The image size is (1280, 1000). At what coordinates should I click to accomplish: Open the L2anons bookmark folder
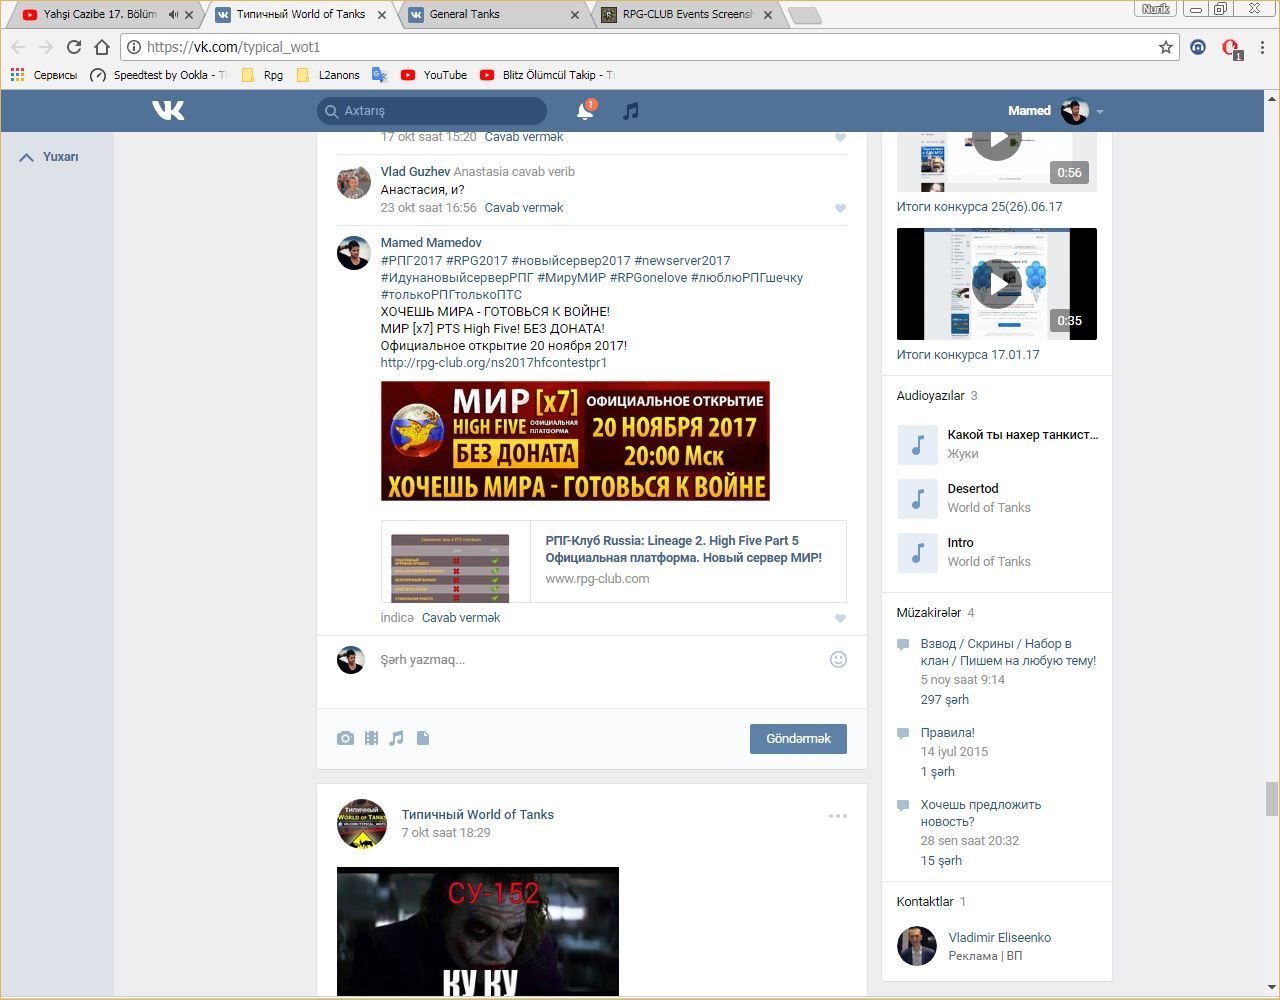pyautogui.click(x=328, y=75)
